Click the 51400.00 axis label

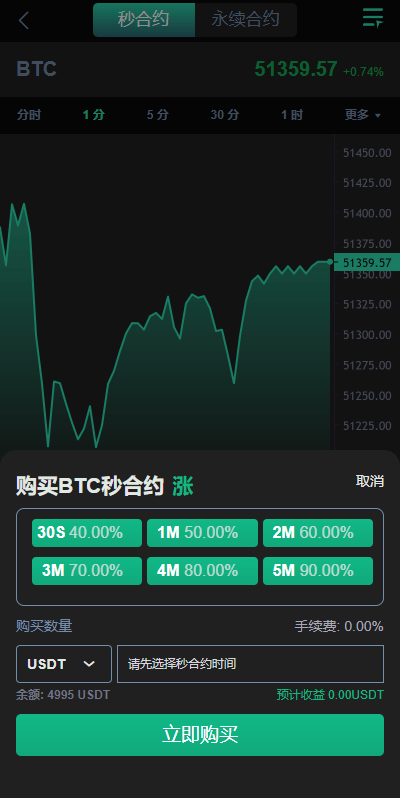[x=367, y=214]
